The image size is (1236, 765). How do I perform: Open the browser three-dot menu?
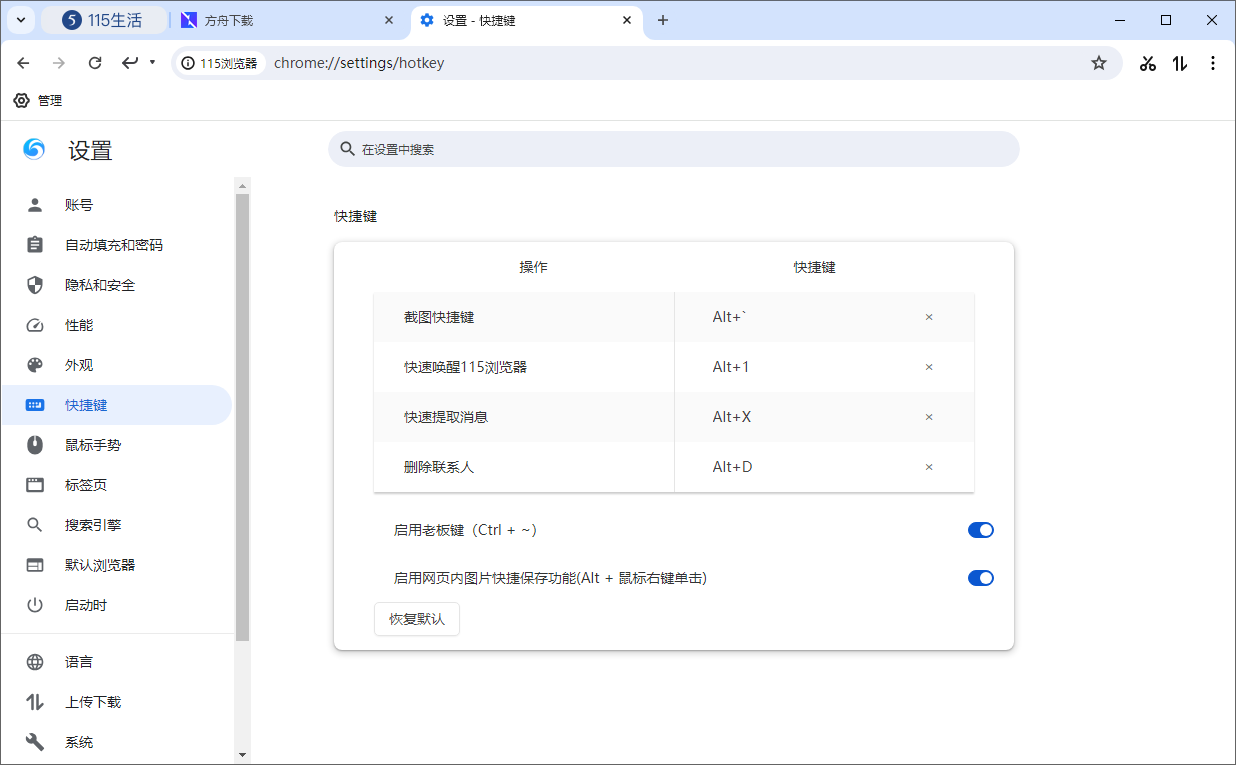click(x=1212, y=62)
